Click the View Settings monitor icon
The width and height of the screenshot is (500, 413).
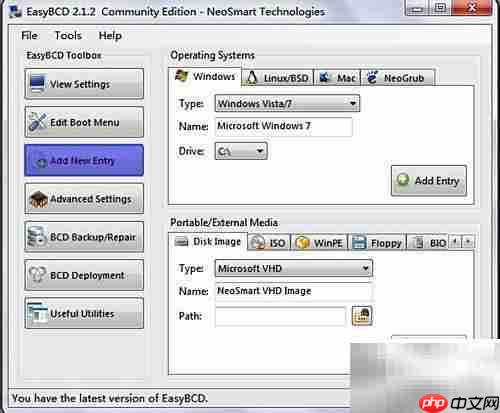pos(37,84)
